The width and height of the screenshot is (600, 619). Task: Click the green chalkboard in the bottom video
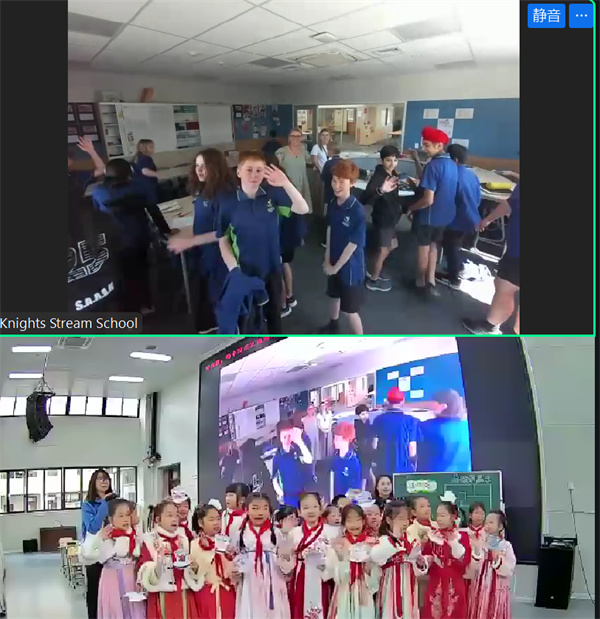coord(447,487)
